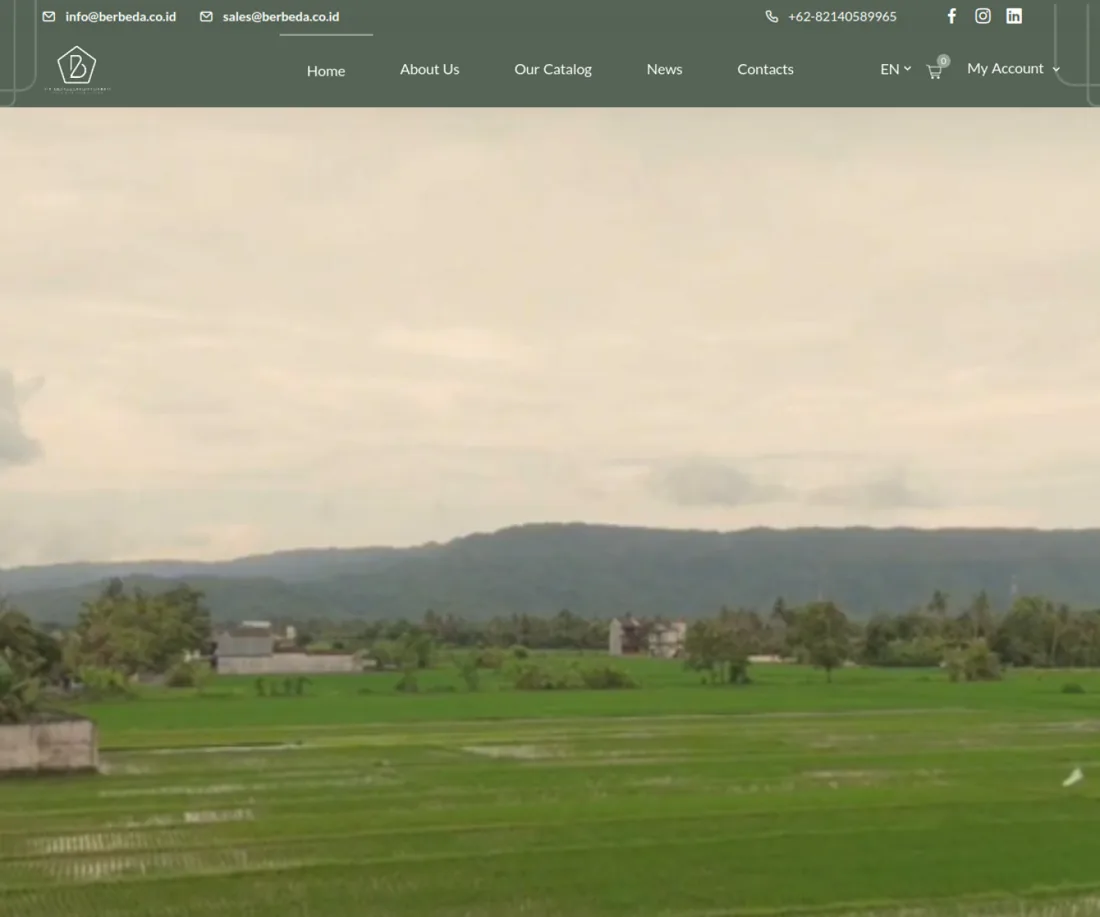Click the +62-82140589965 phone number link
This screenshot has height=917, width=1100.
pos(842,16)
